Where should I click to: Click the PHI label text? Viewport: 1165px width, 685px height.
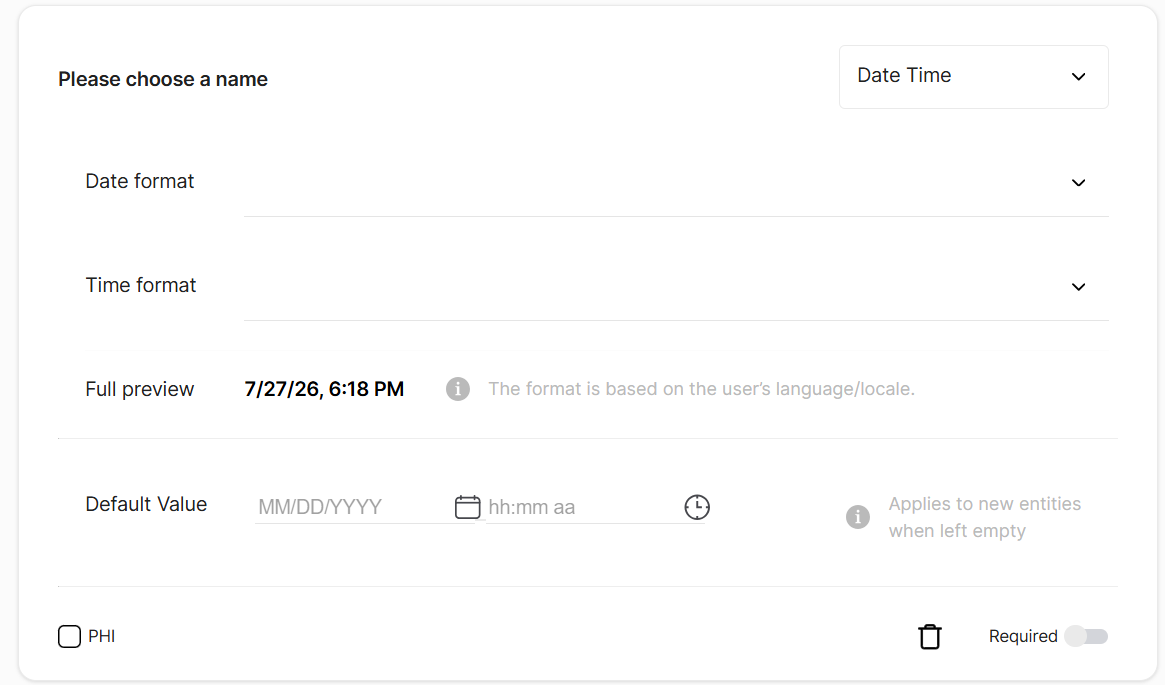(102, 637)
